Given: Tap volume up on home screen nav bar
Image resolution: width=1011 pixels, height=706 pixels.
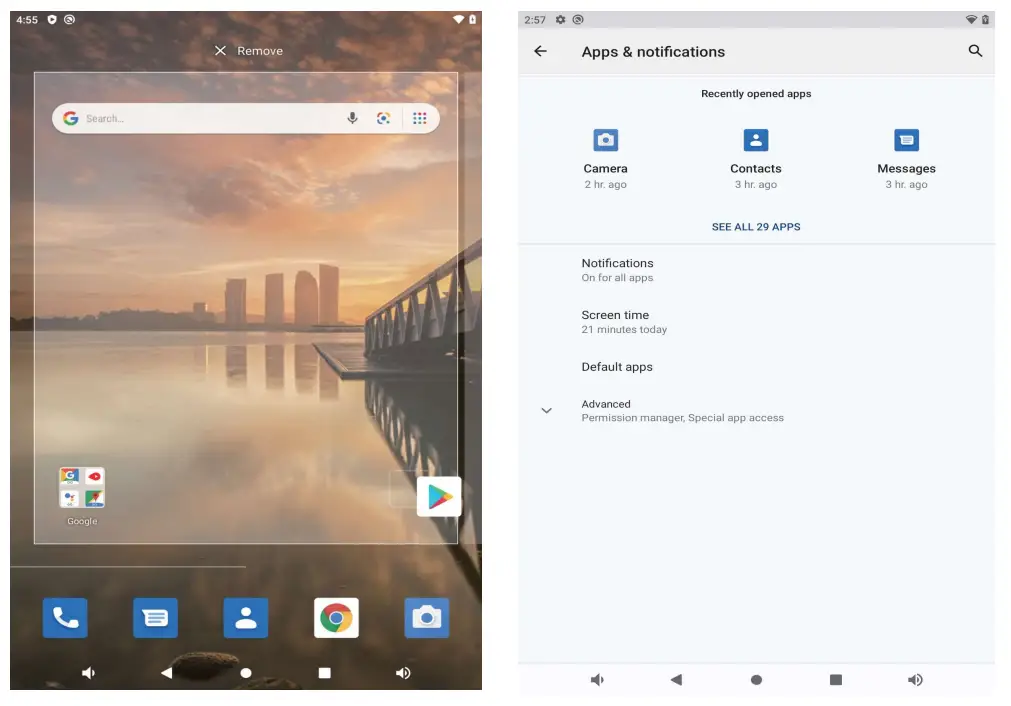Looking at the screenshot, I should [403, 673].
